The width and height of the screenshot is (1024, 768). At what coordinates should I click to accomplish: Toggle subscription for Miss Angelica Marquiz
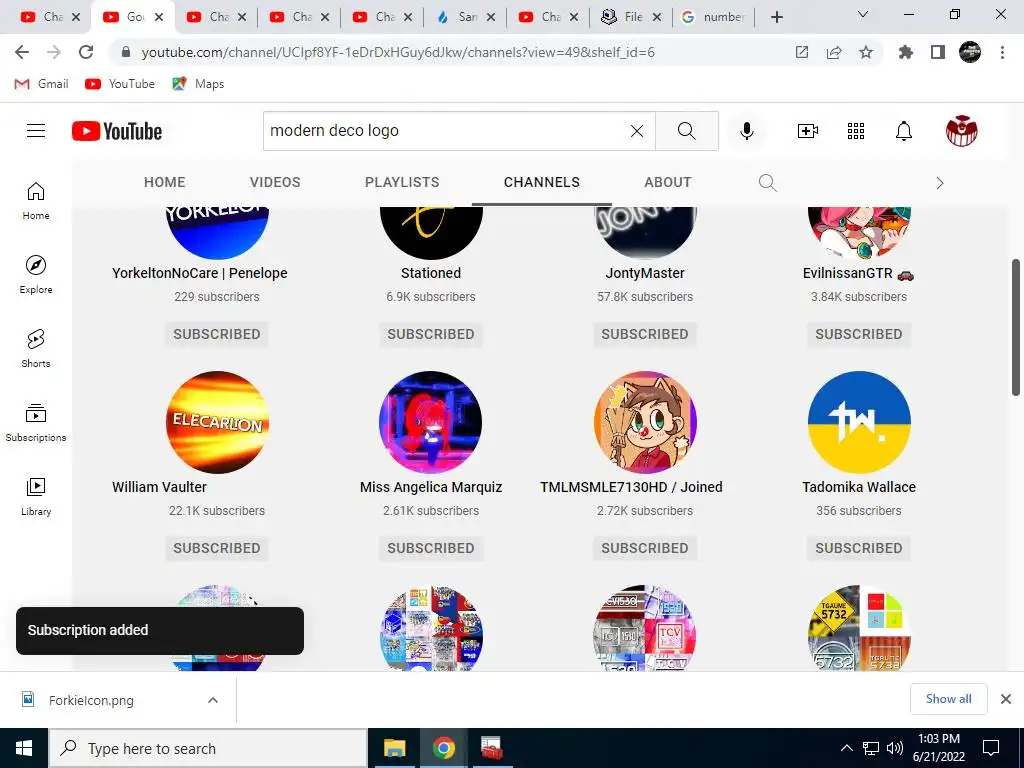coord(431,548)
